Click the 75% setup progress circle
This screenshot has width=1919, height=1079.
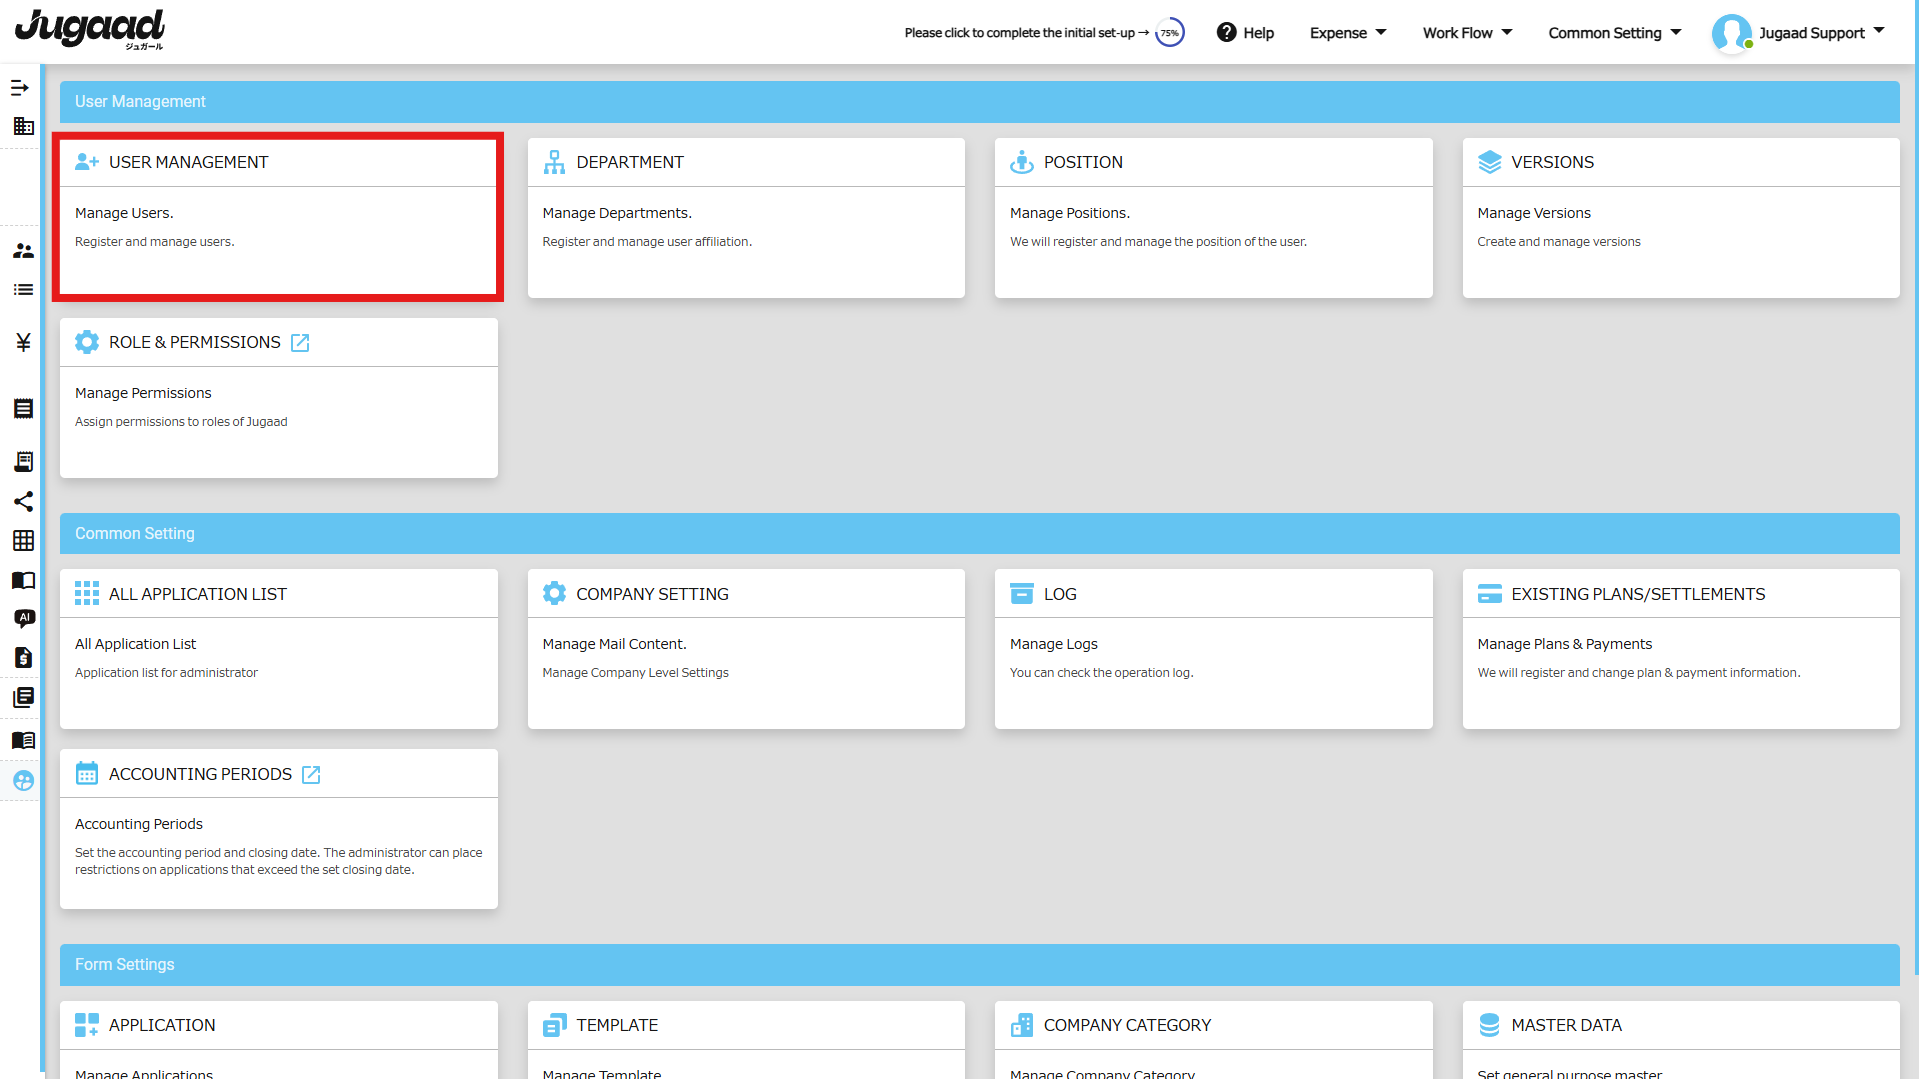tap(1169, 33)
